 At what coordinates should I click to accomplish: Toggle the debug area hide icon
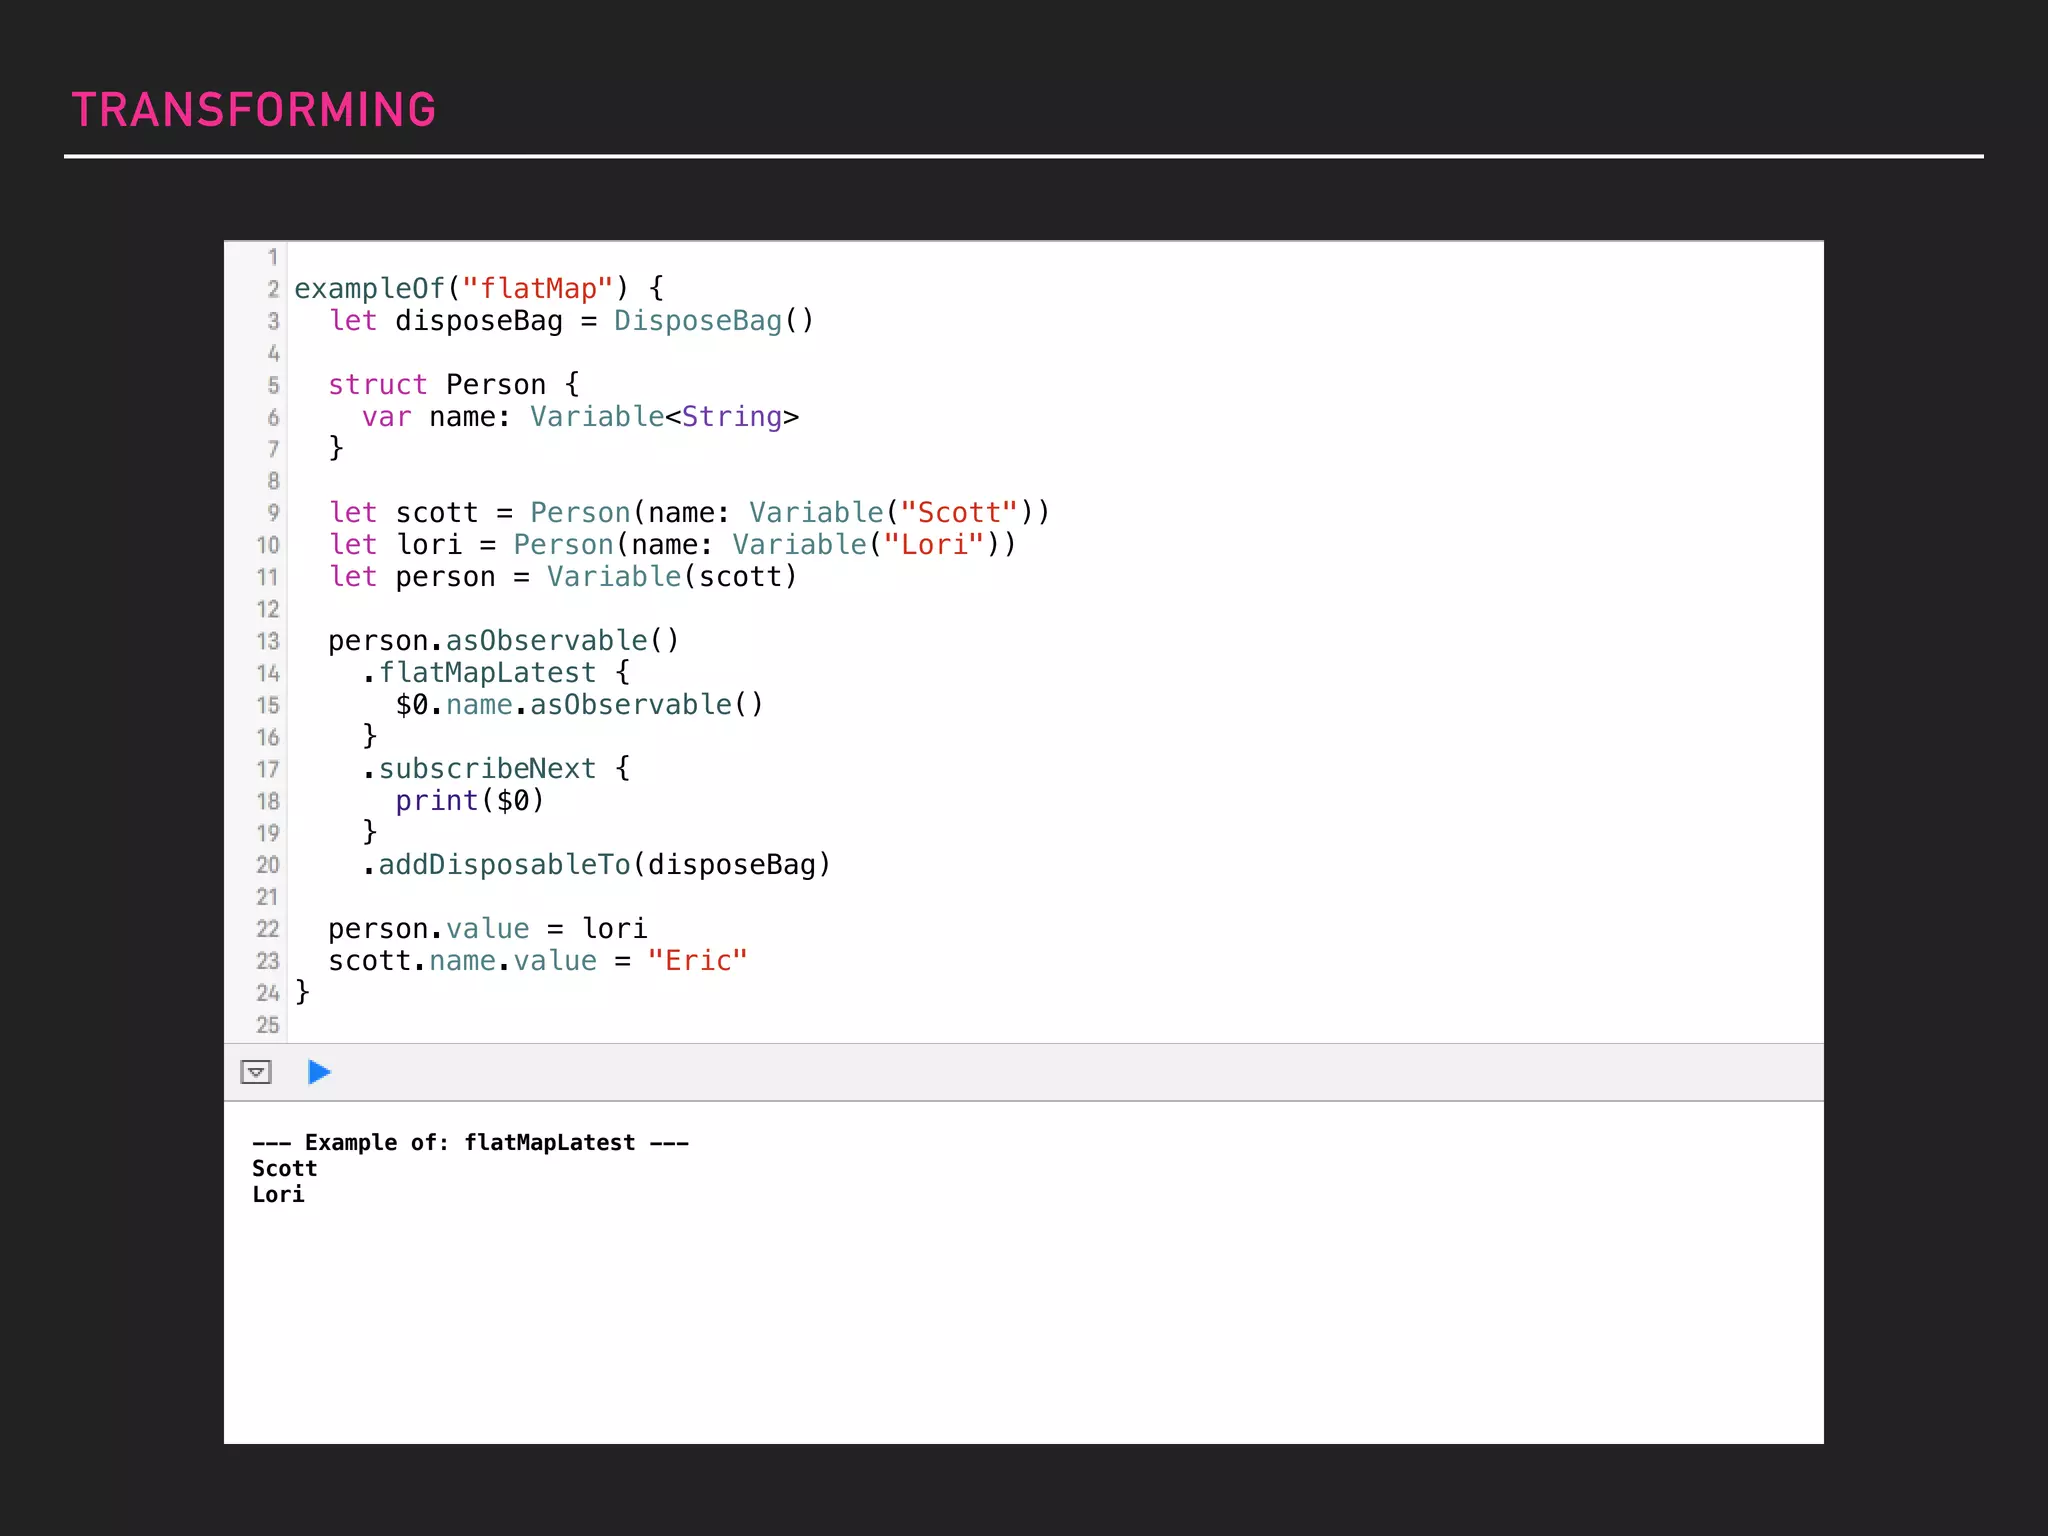(256, 1072)
